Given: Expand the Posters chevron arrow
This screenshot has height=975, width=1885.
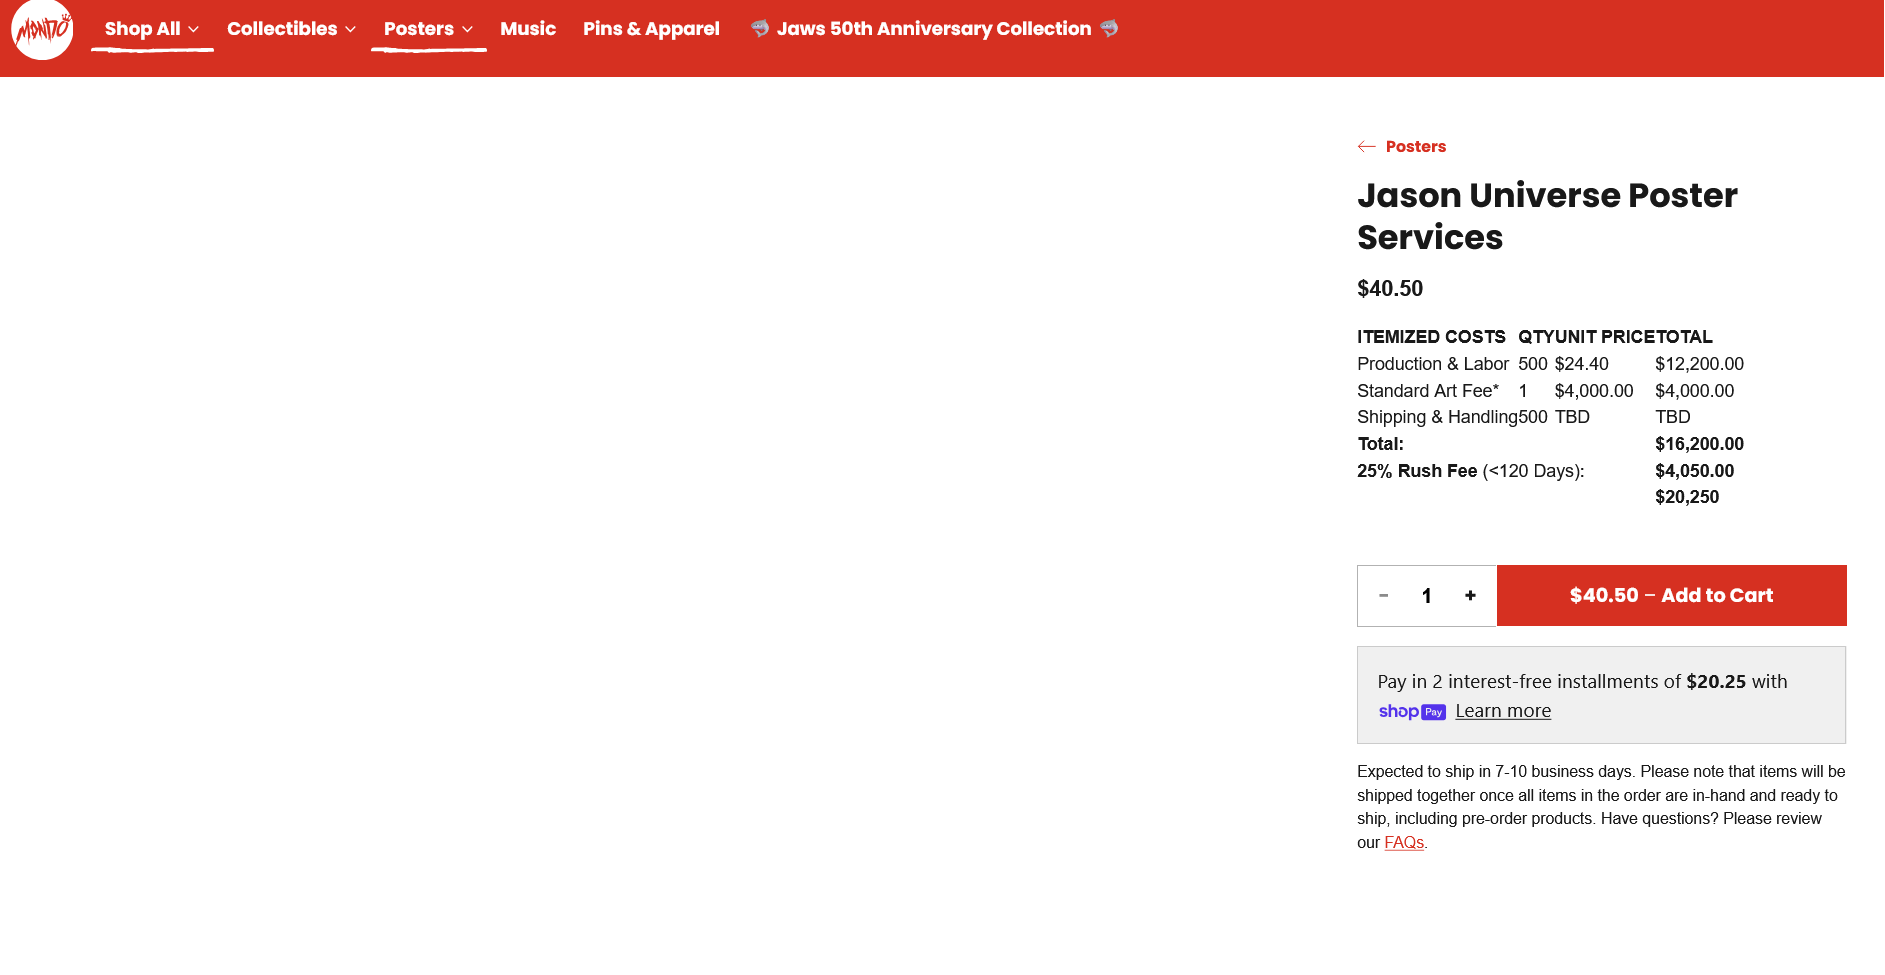Looking at the screenshot, I should 467,30.
